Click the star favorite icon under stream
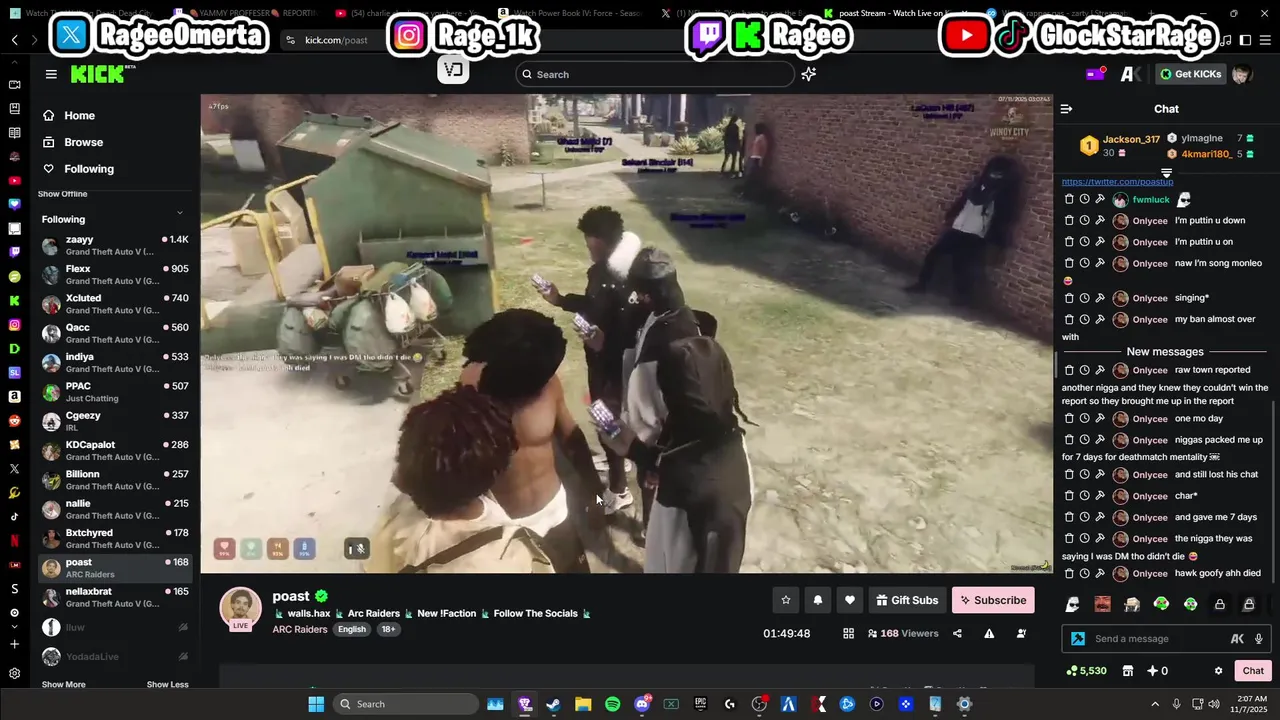The width and height of the screenshot is (1280, 720). point(786,600)
